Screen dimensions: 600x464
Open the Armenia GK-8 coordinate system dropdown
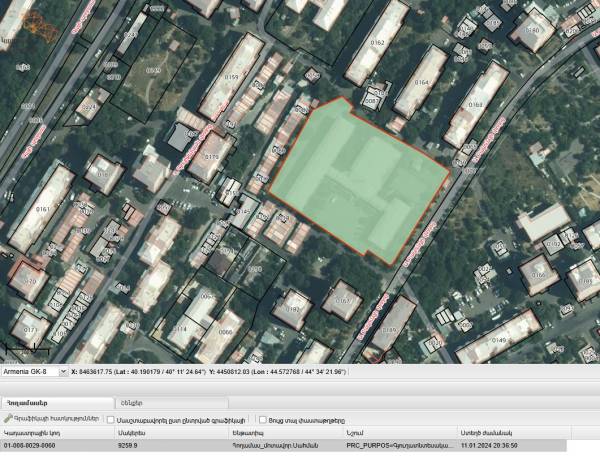(34, 371)
